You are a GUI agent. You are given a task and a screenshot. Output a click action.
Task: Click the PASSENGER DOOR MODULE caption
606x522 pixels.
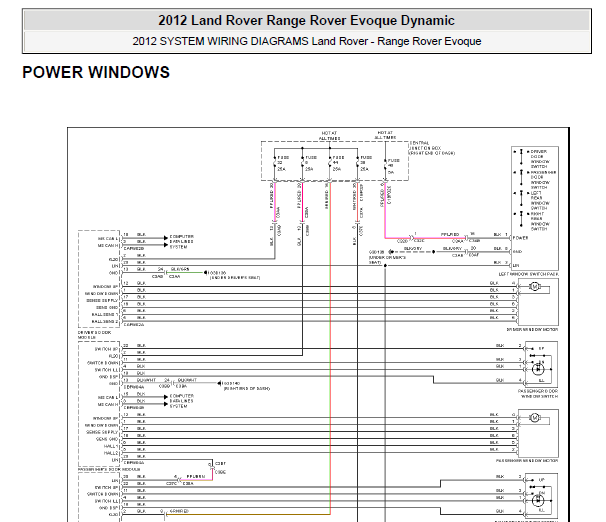click(x=109, y=469)
